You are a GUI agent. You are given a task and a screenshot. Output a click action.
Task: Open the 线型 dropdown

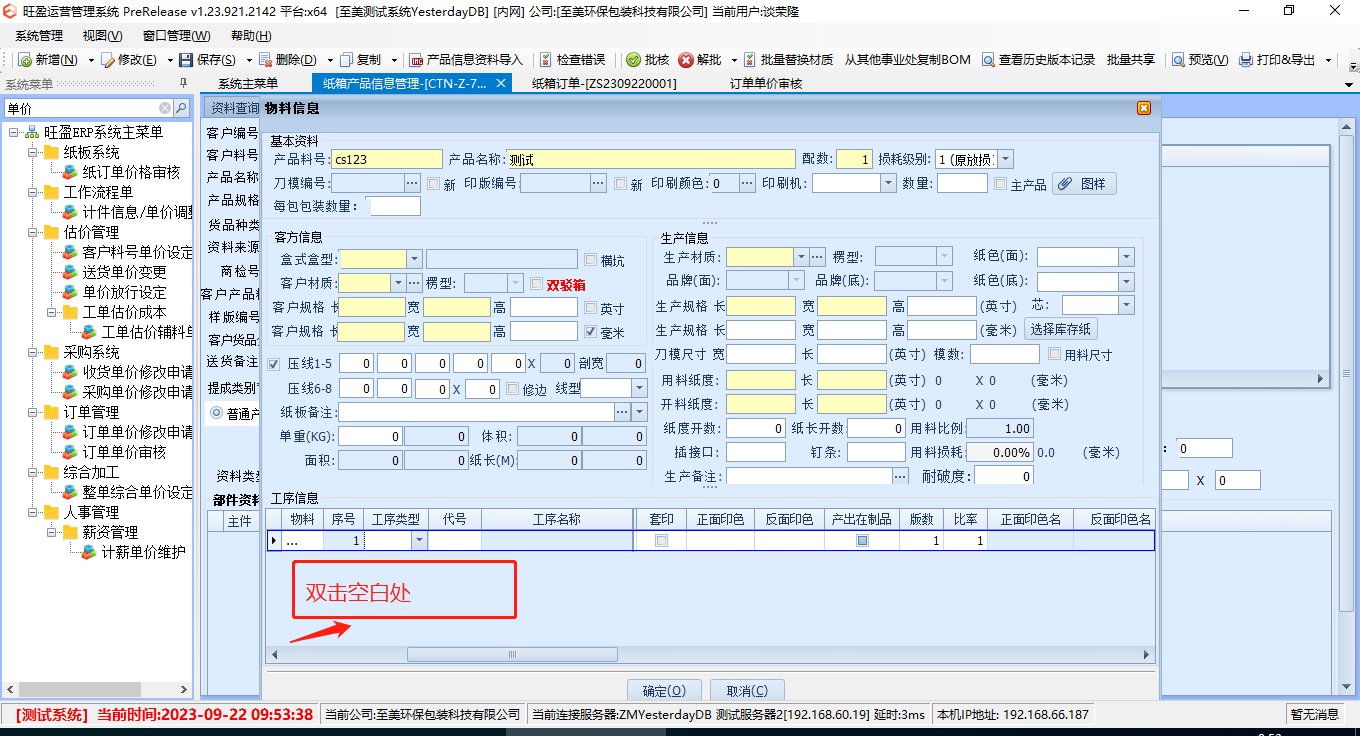click(639, 388)
